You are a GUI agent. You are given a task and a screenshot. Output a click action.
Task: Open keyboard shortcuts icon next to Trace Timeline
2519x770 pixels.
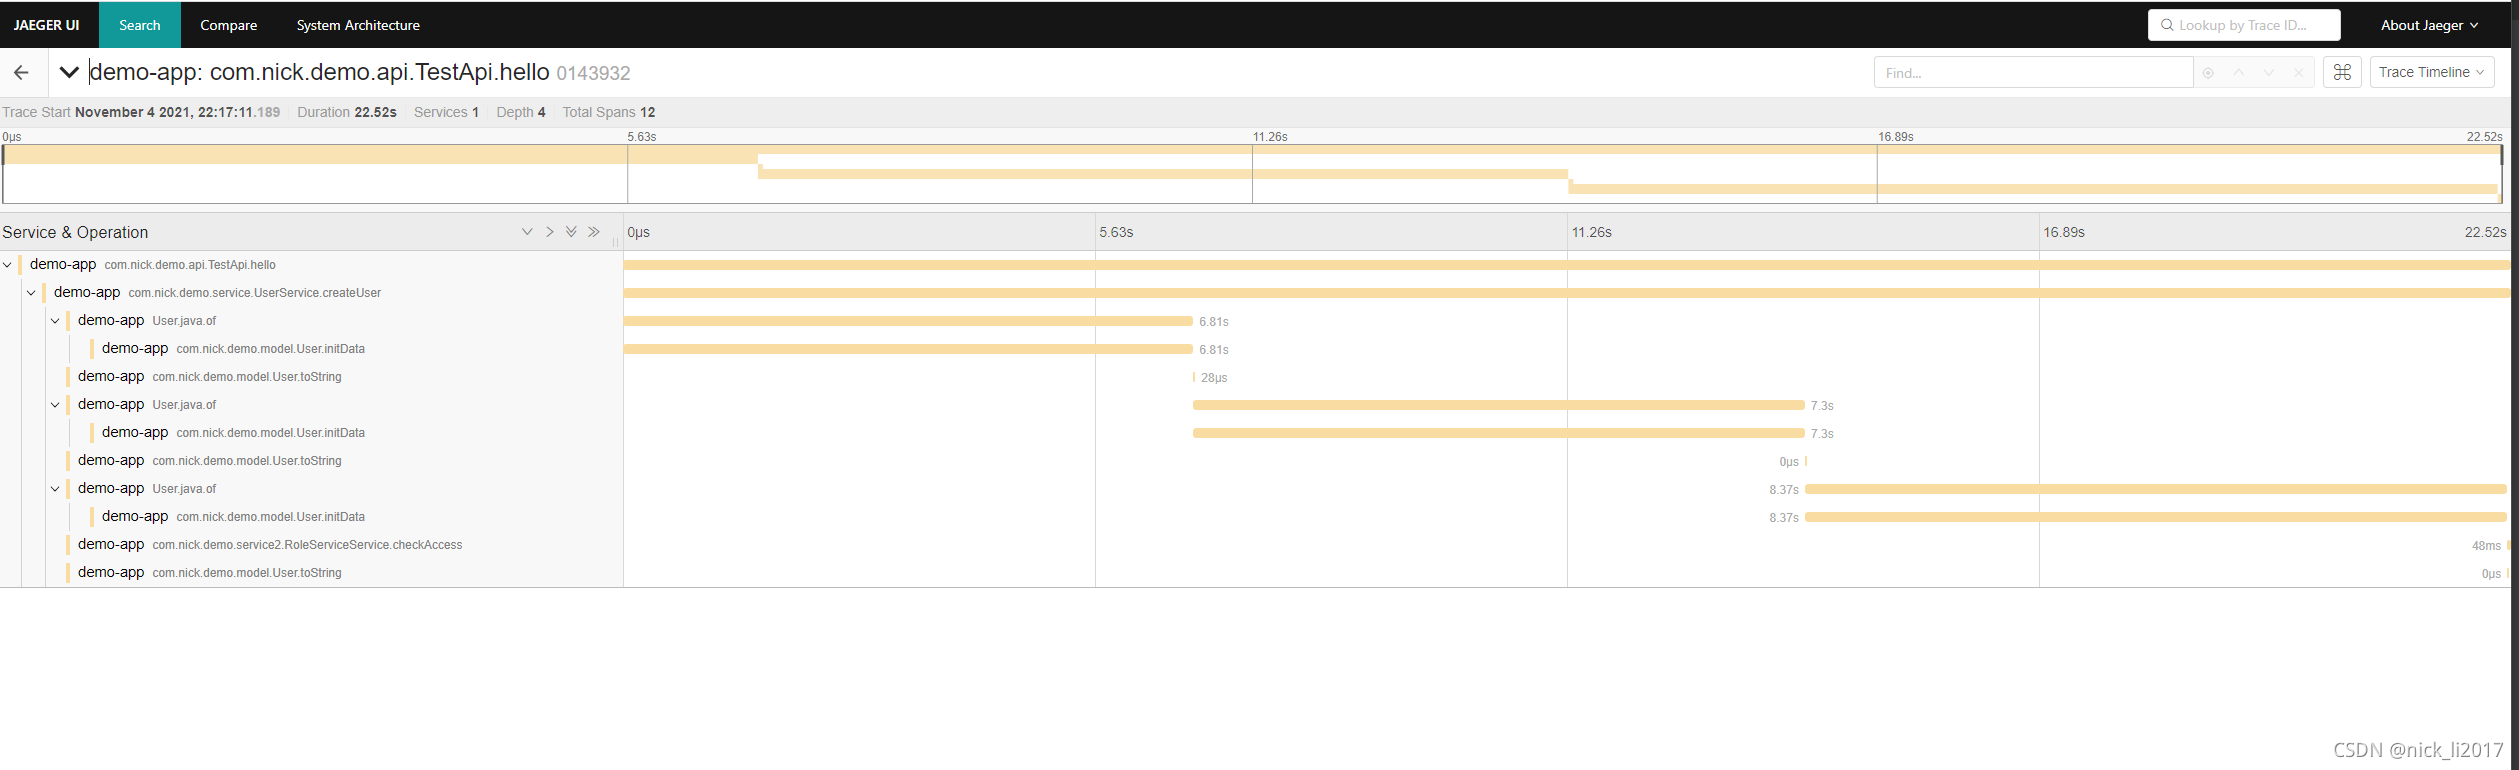click(x=2342, y=72)
